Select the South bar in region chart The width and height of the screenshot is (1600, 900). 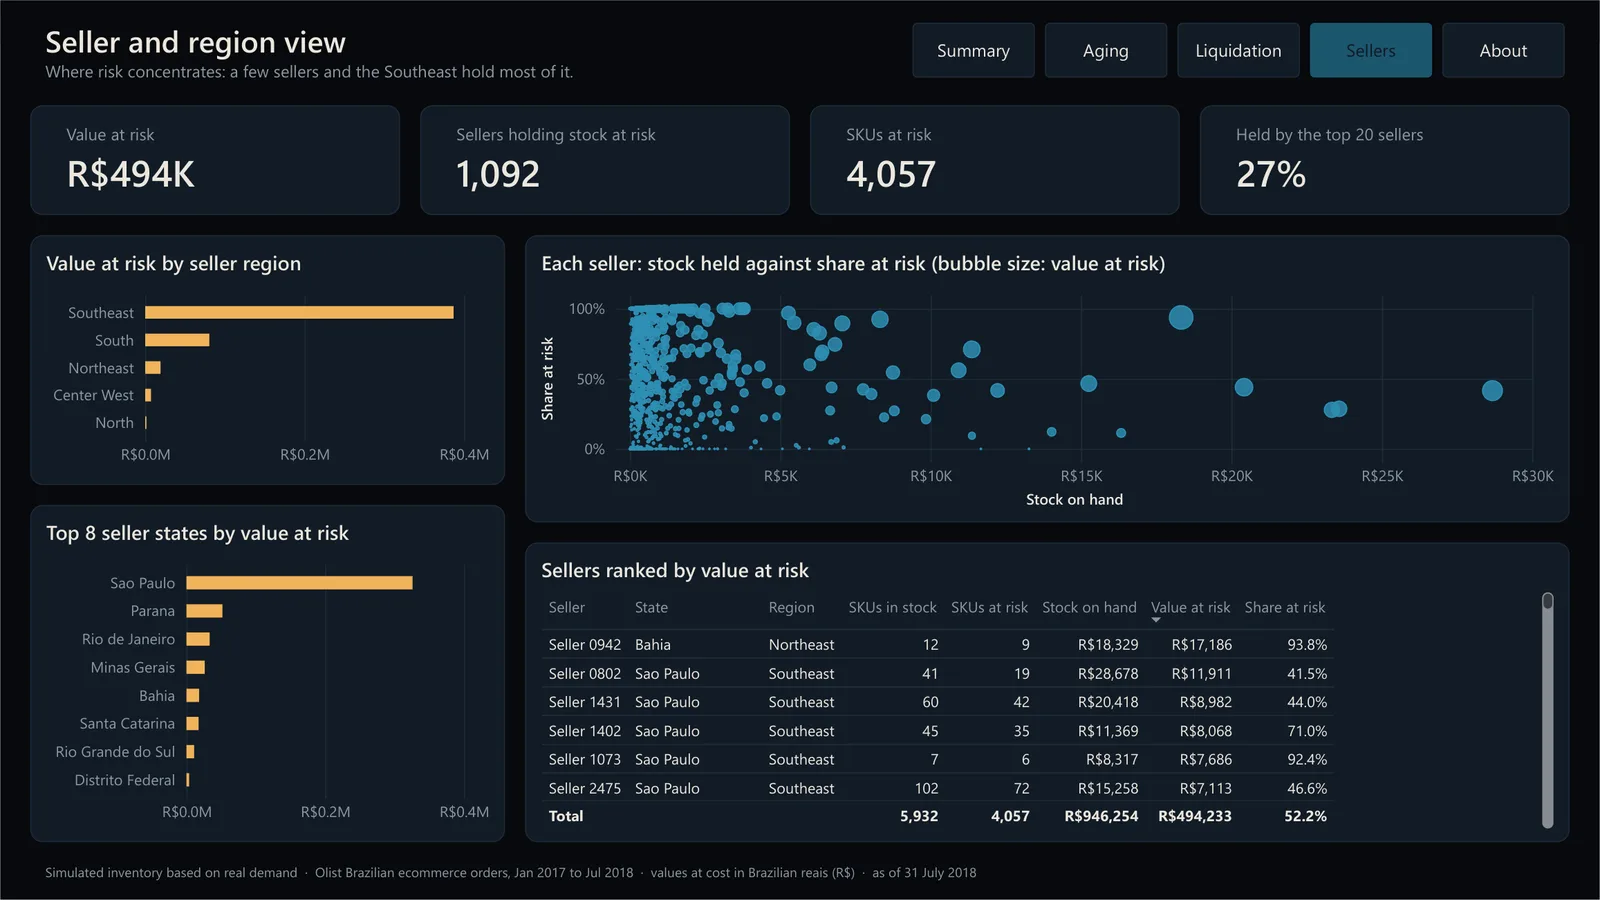[177, 340]
